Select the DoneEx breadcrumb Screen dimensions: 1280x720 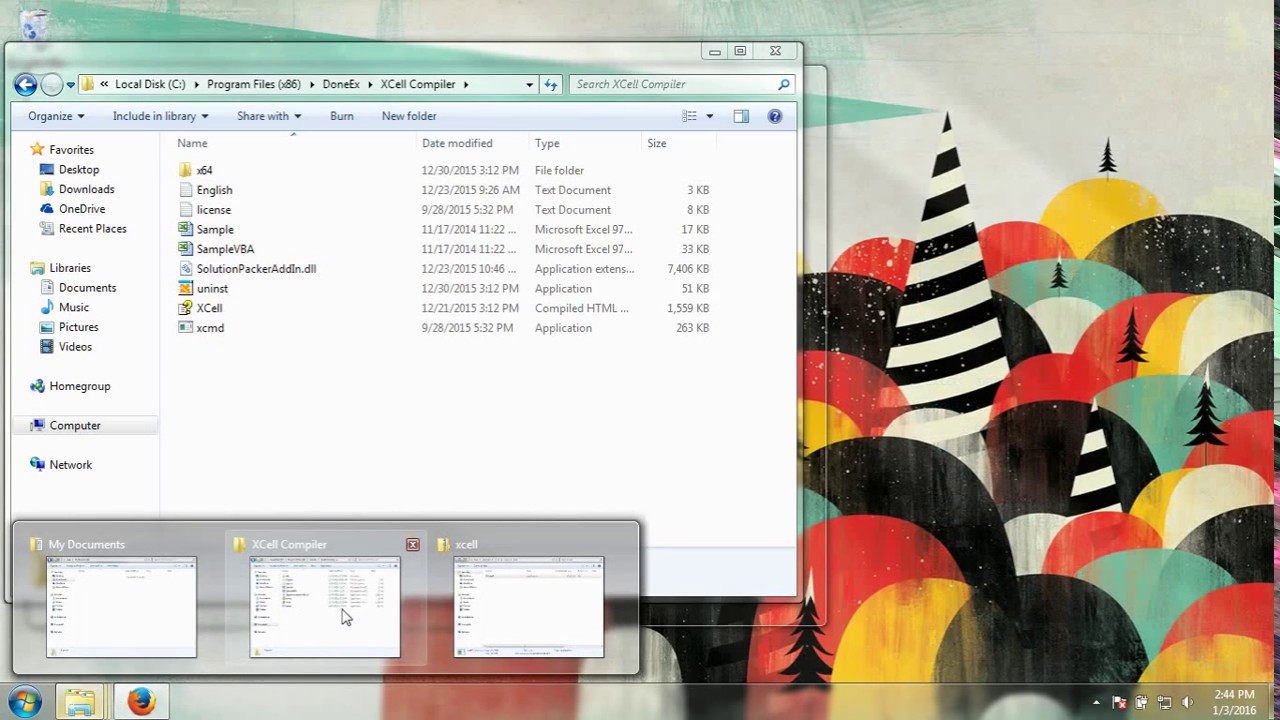(x=341, y=85)
